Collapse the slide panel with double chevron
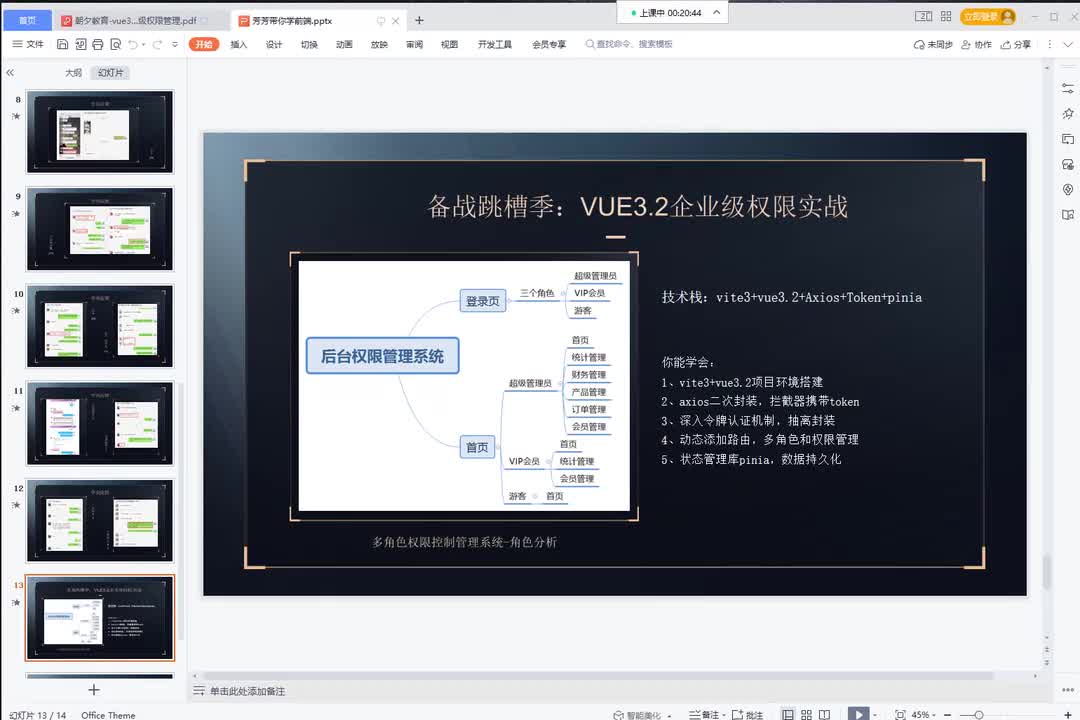This screenshot has width=1080, height=720. [10, 72]
